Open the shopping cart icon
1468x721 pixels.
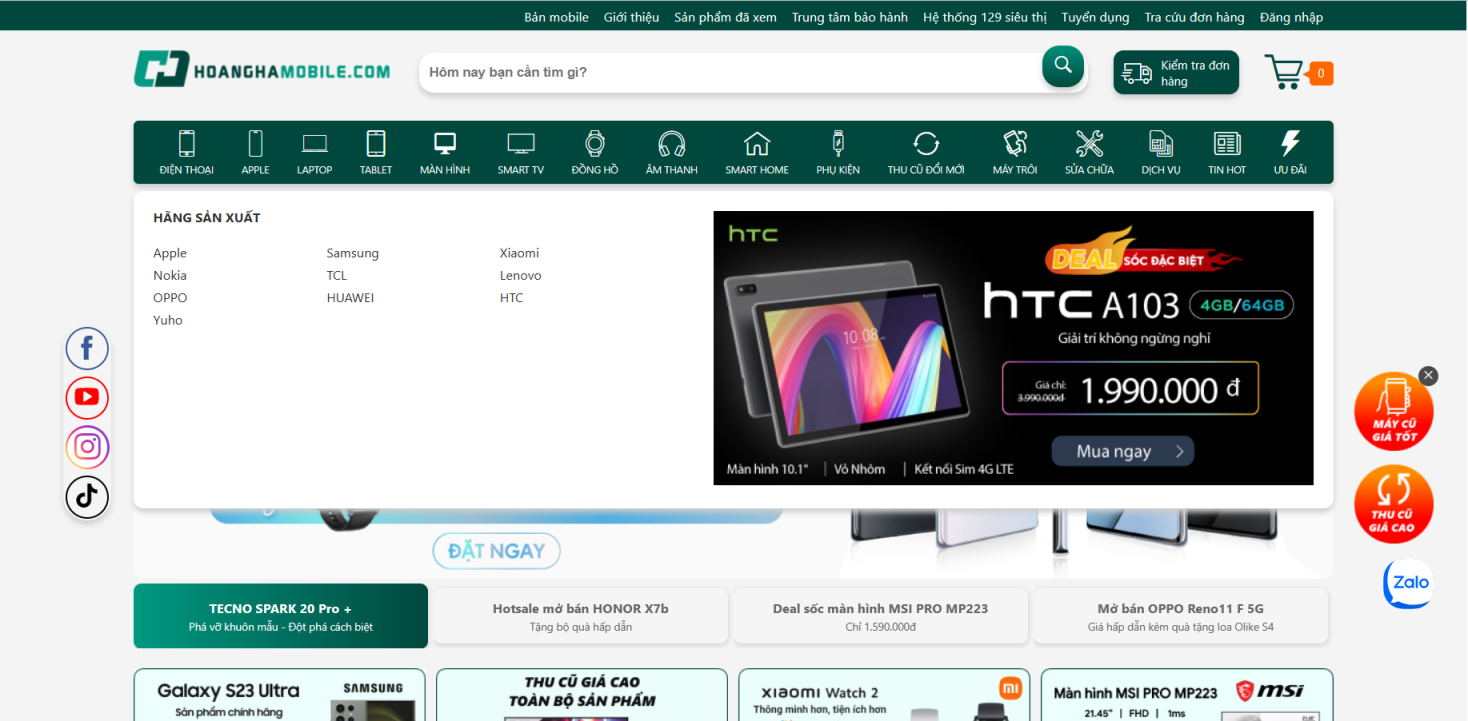pos(1285,72)
